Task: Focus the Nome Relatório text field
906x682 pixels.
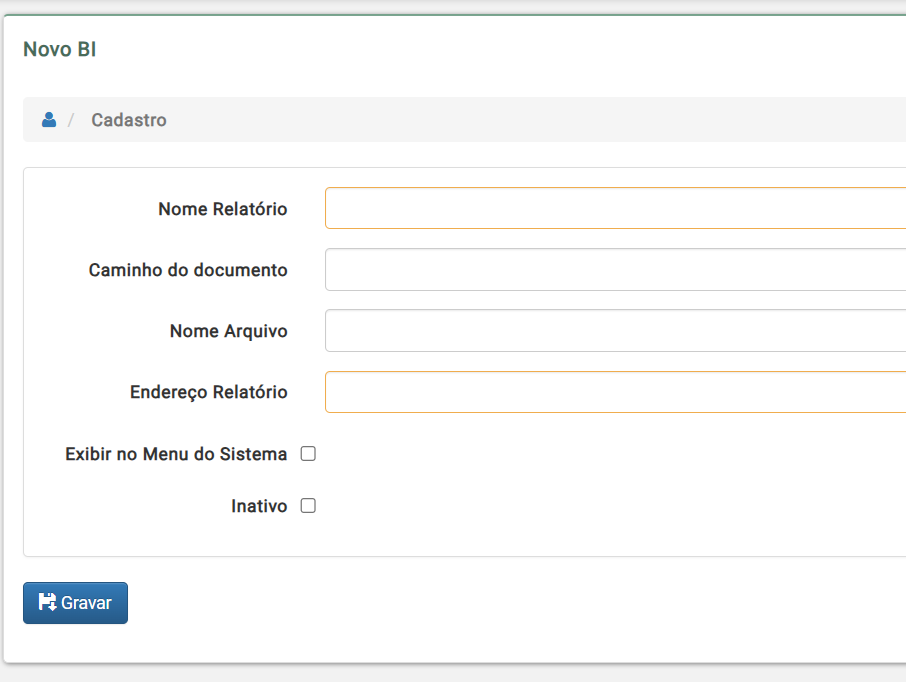Action: [x=615, y=208]
